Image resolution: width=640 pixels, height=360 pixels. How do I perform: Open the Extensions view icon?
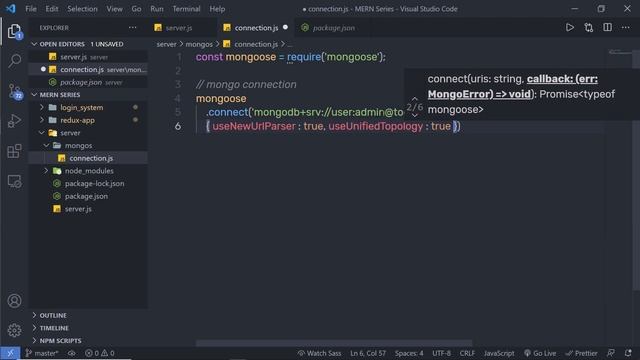click(14, 151)
